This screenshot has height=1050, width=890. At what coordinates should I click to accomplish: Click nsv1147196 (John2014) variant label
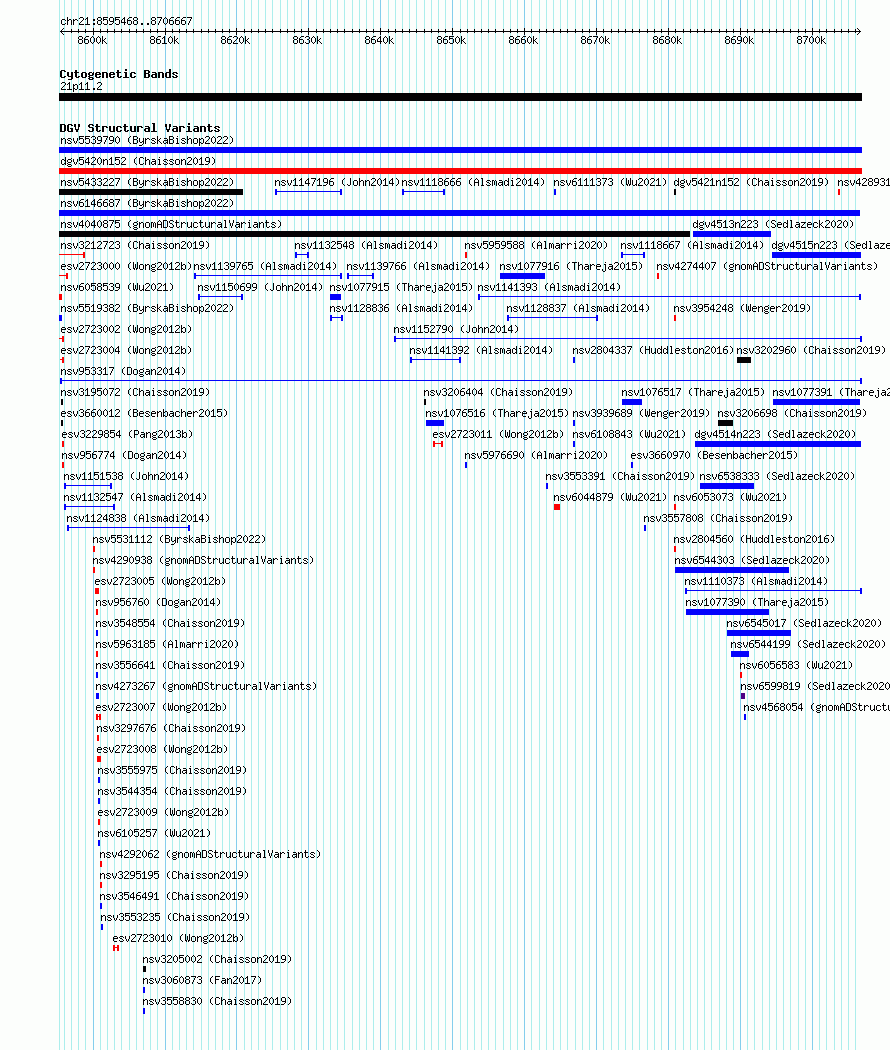[337, 182]
